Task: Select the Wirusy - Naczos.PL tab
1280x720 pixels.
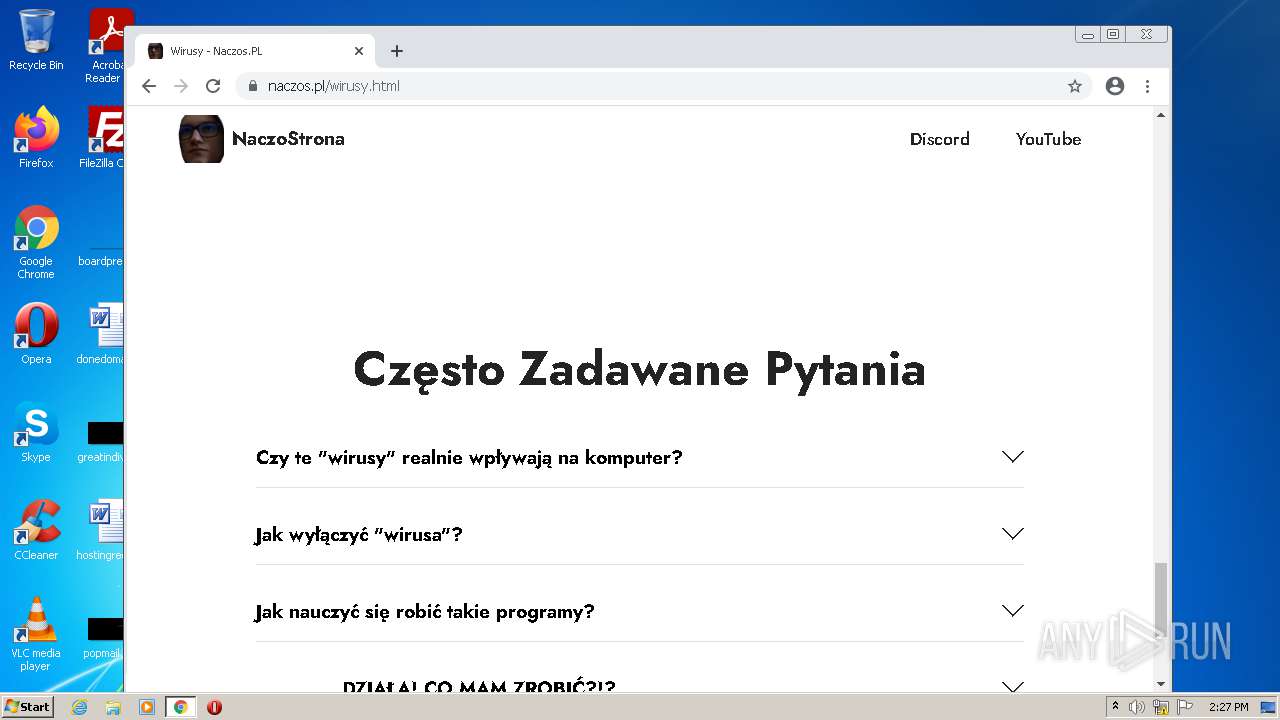Action: click(255, 51)
